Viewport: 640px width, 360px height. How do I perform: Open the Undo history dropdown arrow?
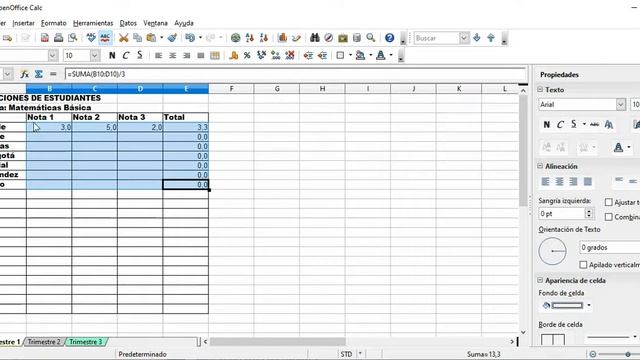point(200,38)
